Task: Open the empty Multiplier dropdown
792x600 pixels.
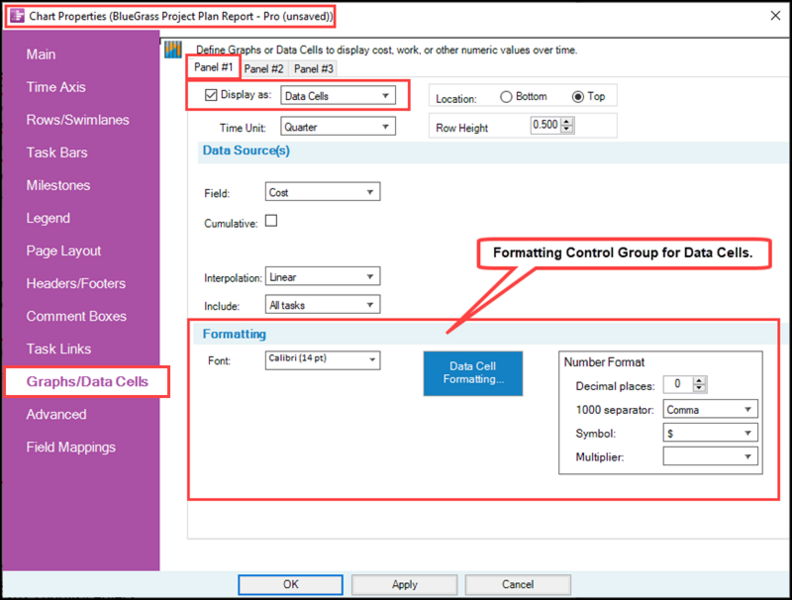Action: coord(710,457)
